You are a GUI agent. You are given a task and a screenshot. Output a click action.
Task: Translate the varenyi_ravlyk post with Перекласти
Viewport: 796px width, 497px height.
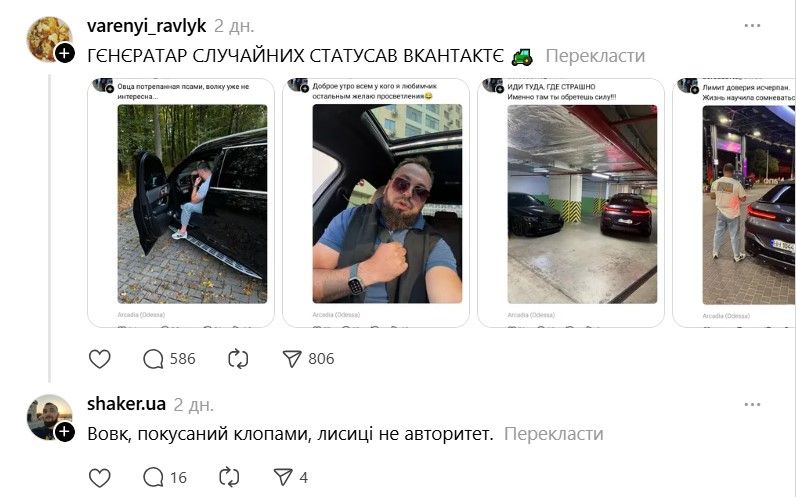click(595, 56)
